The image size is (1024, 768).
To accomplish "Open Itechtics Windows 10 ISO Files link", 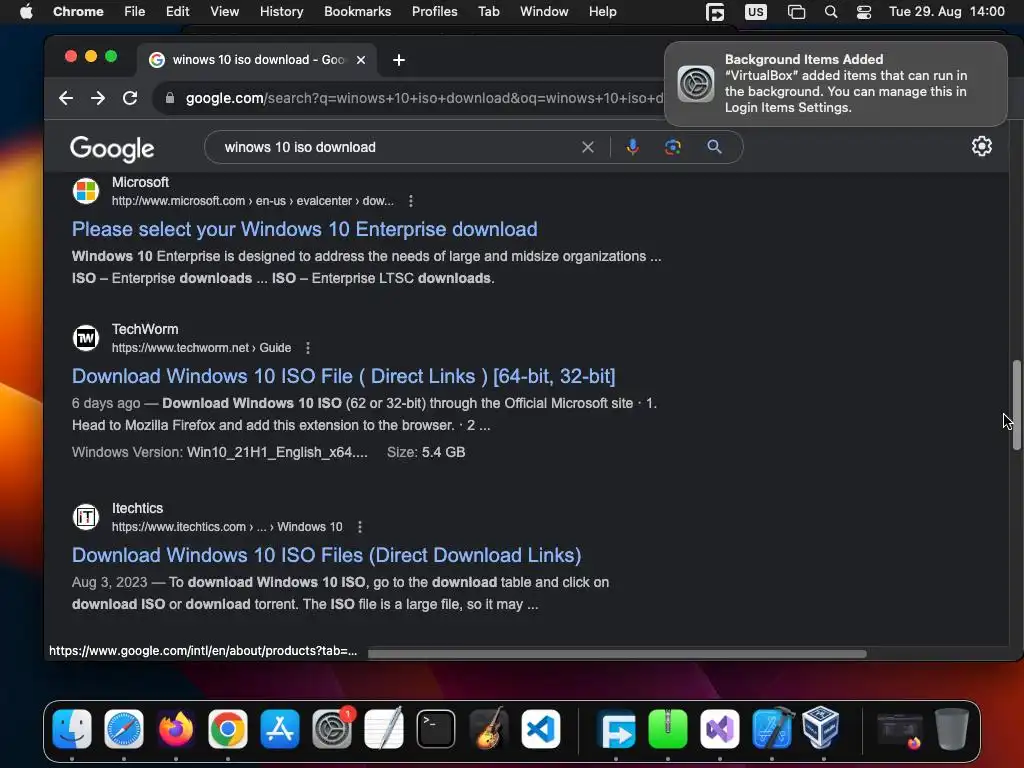I will (x=327, y=555).
